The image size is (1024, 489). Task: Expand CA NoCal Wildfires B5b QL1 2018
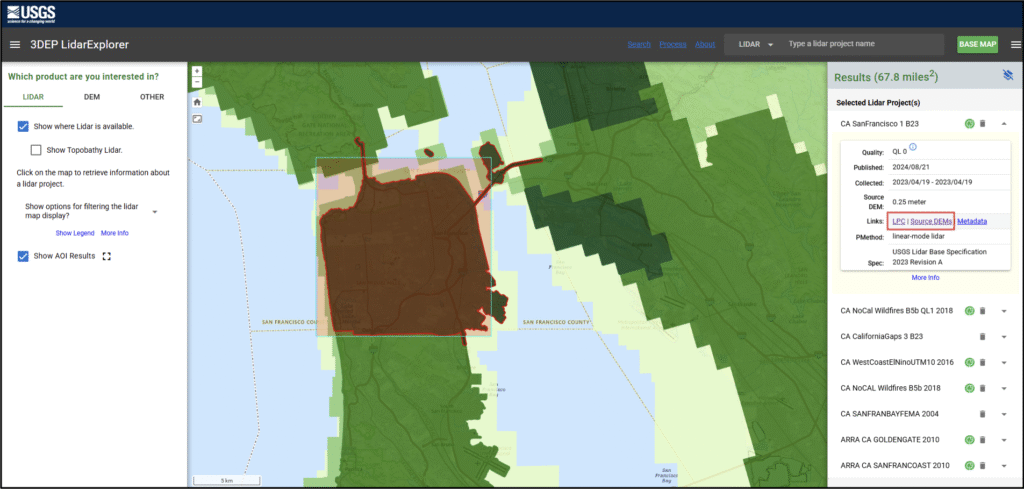coord(1004,311)
